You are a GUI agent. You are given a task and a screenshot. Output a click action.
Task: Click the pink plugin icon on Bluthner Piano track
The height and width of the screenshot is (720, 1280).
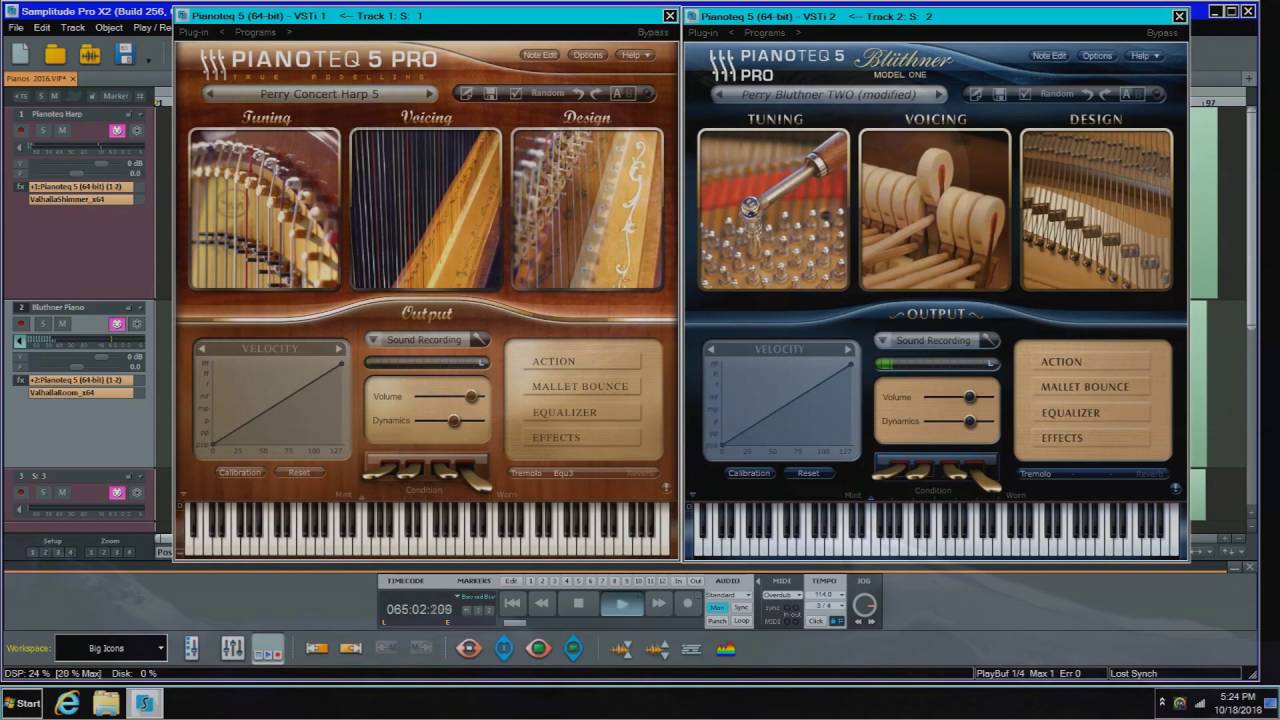coord(117,324)
